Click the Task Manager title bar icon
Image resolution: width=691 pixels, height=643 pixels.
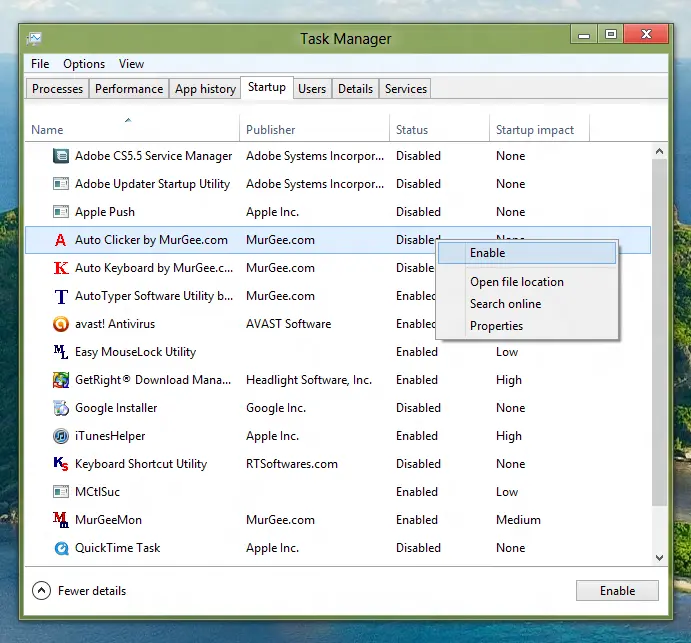point(34,39)
